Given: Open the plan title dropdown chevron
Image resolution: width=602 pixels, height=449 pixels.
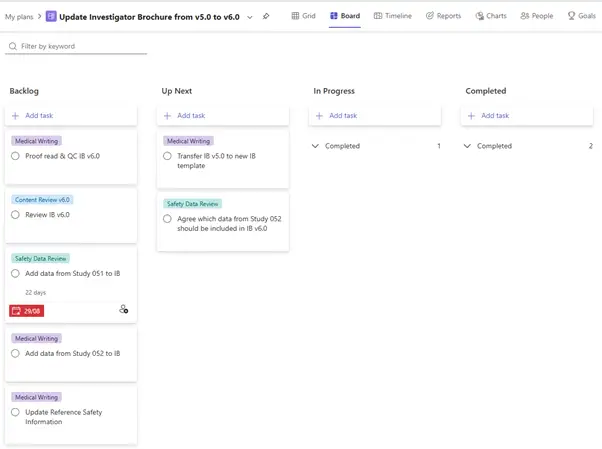Looking at the screenshot, I should 250,16.
